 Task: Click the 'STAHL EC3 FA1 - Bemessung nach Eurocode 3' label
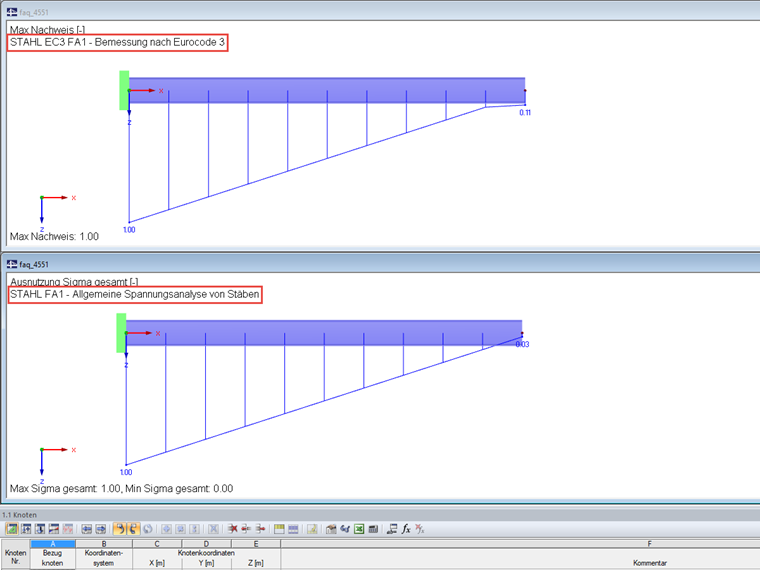pos(118,42)
